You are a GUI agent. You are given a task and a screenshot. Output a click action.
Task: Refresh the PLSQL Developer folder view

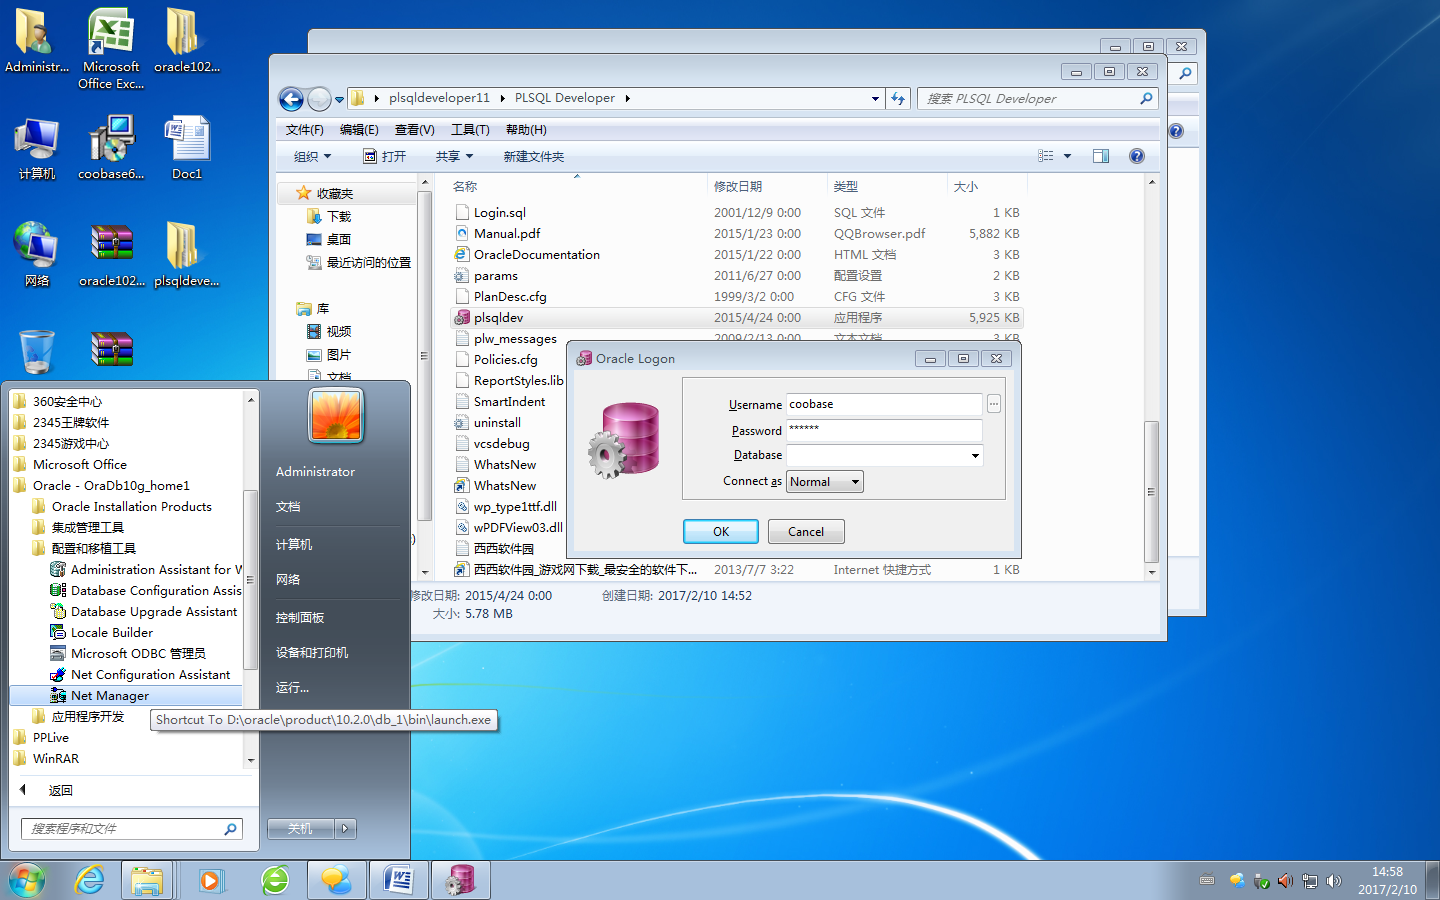click(x=898, y=98)
